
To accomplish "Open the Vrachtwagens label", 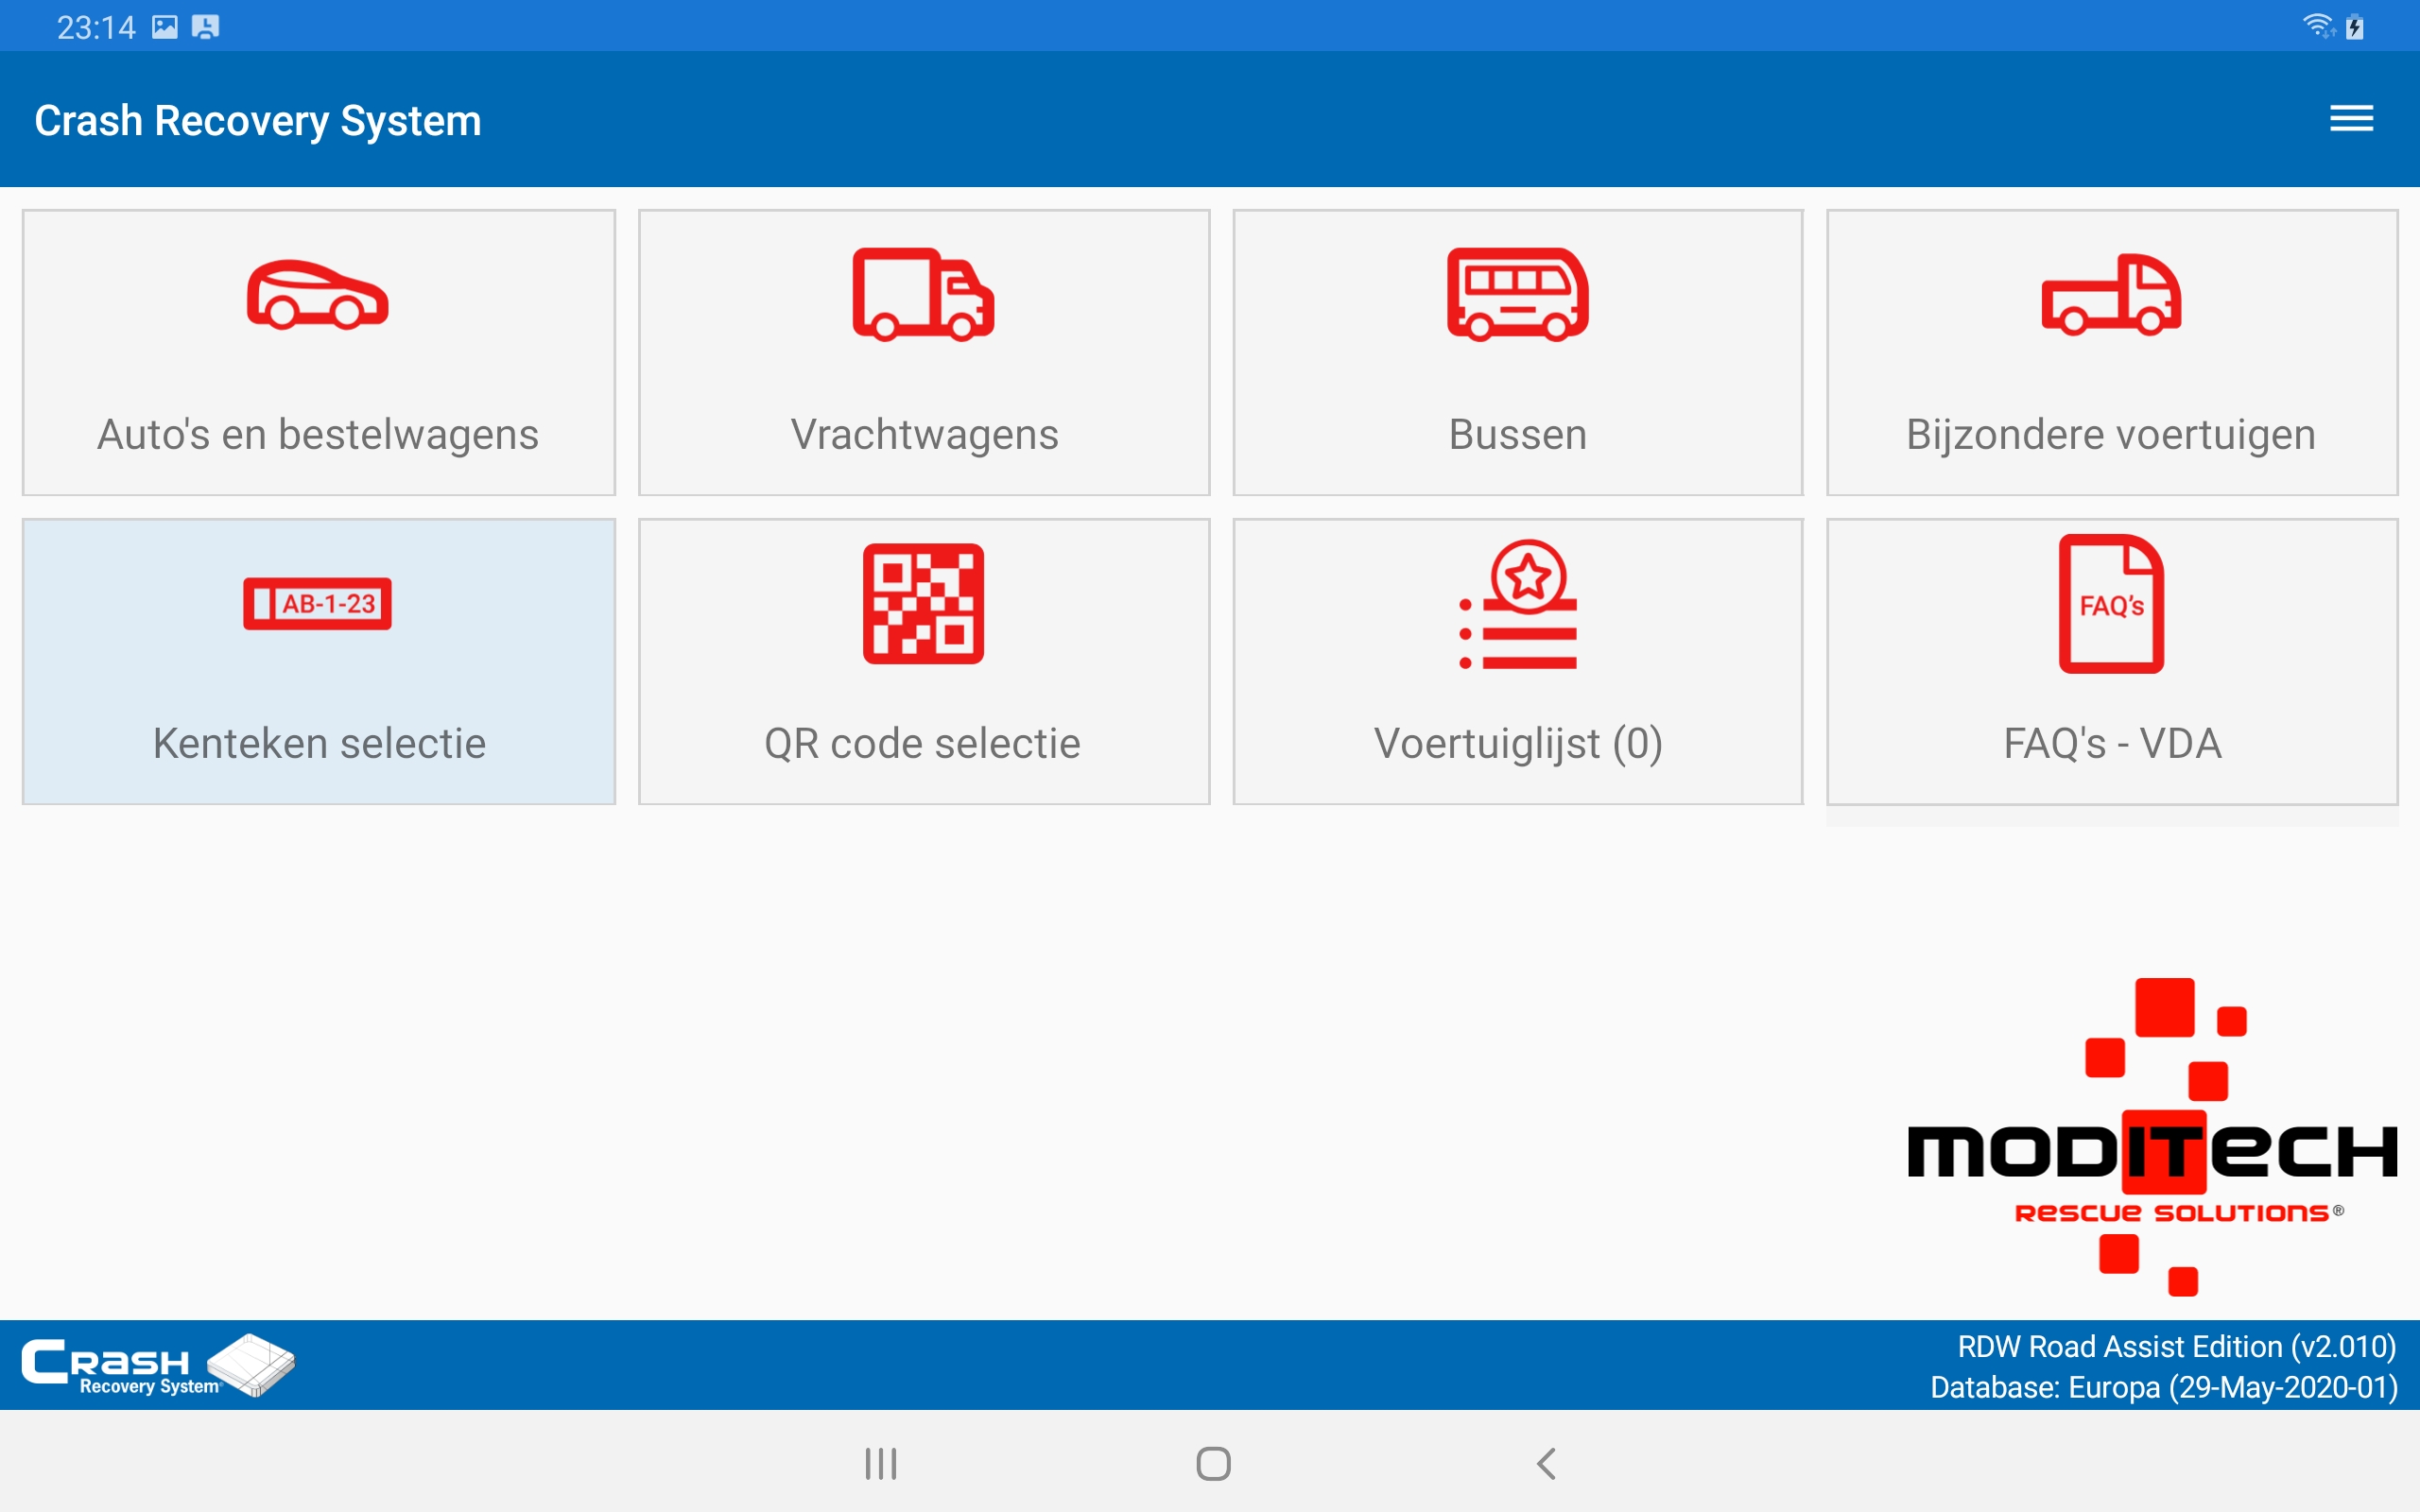I will [x=924, y=435].
